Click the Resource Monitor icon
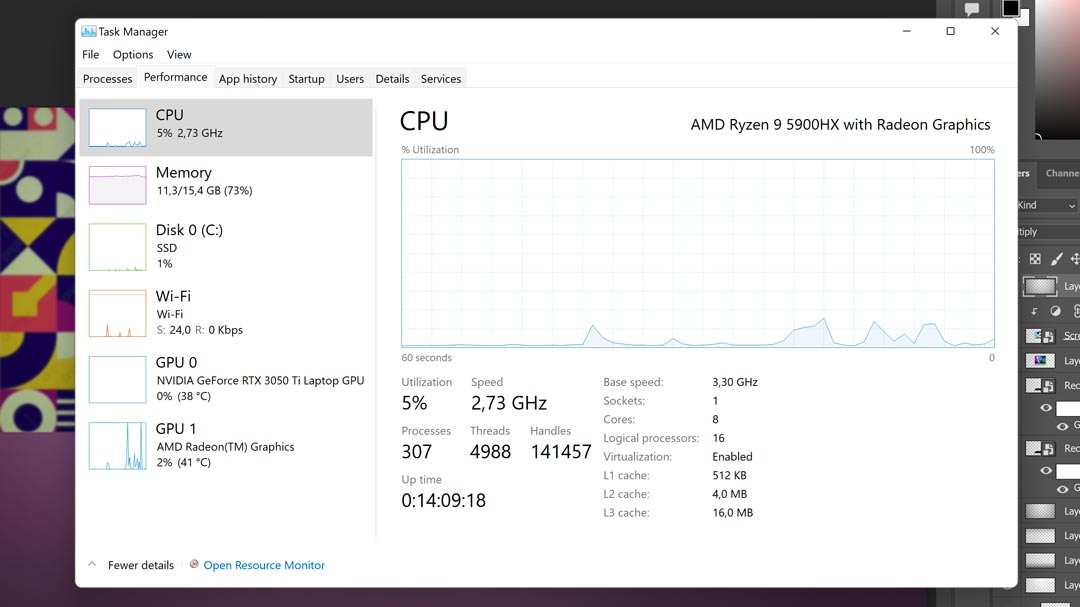The width and height of the screenshot is (1080, 607). tap(194, 565)
